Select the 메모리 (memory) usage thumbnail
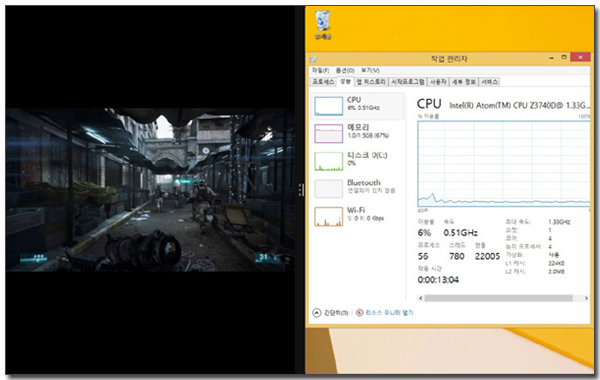The image size is (600, 380). coord(328,134)
